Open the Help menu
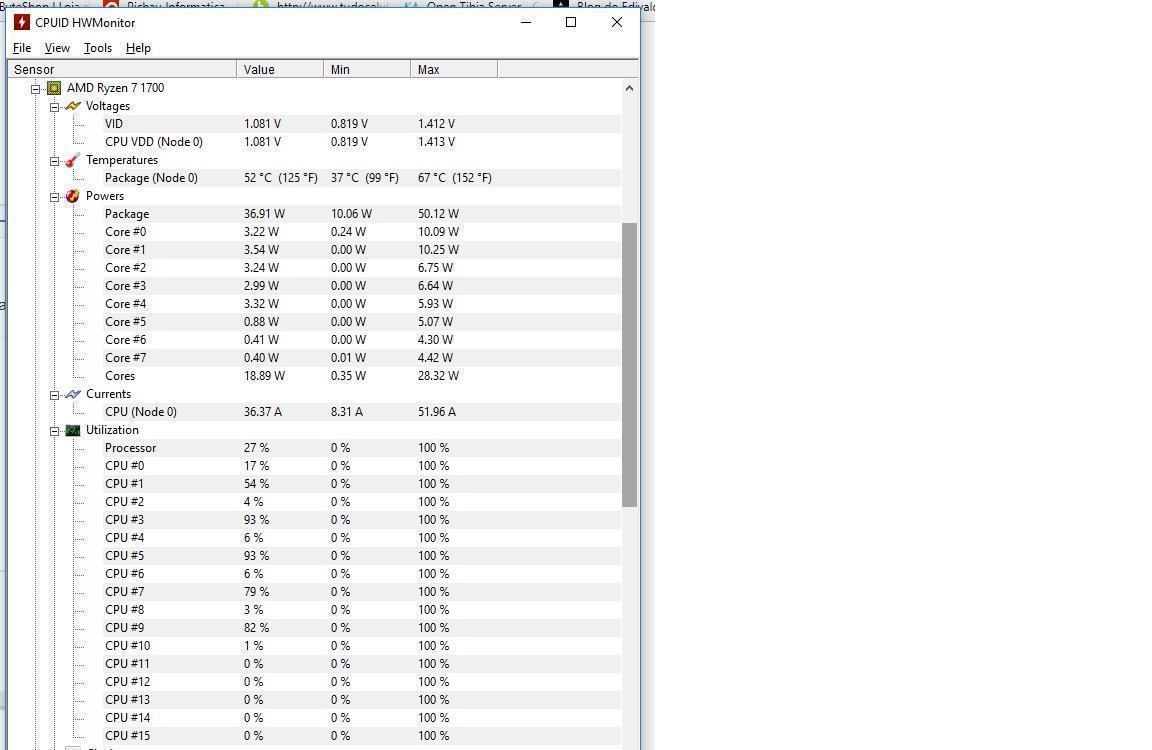This screenshot has height=750, width=1152. 138,48
